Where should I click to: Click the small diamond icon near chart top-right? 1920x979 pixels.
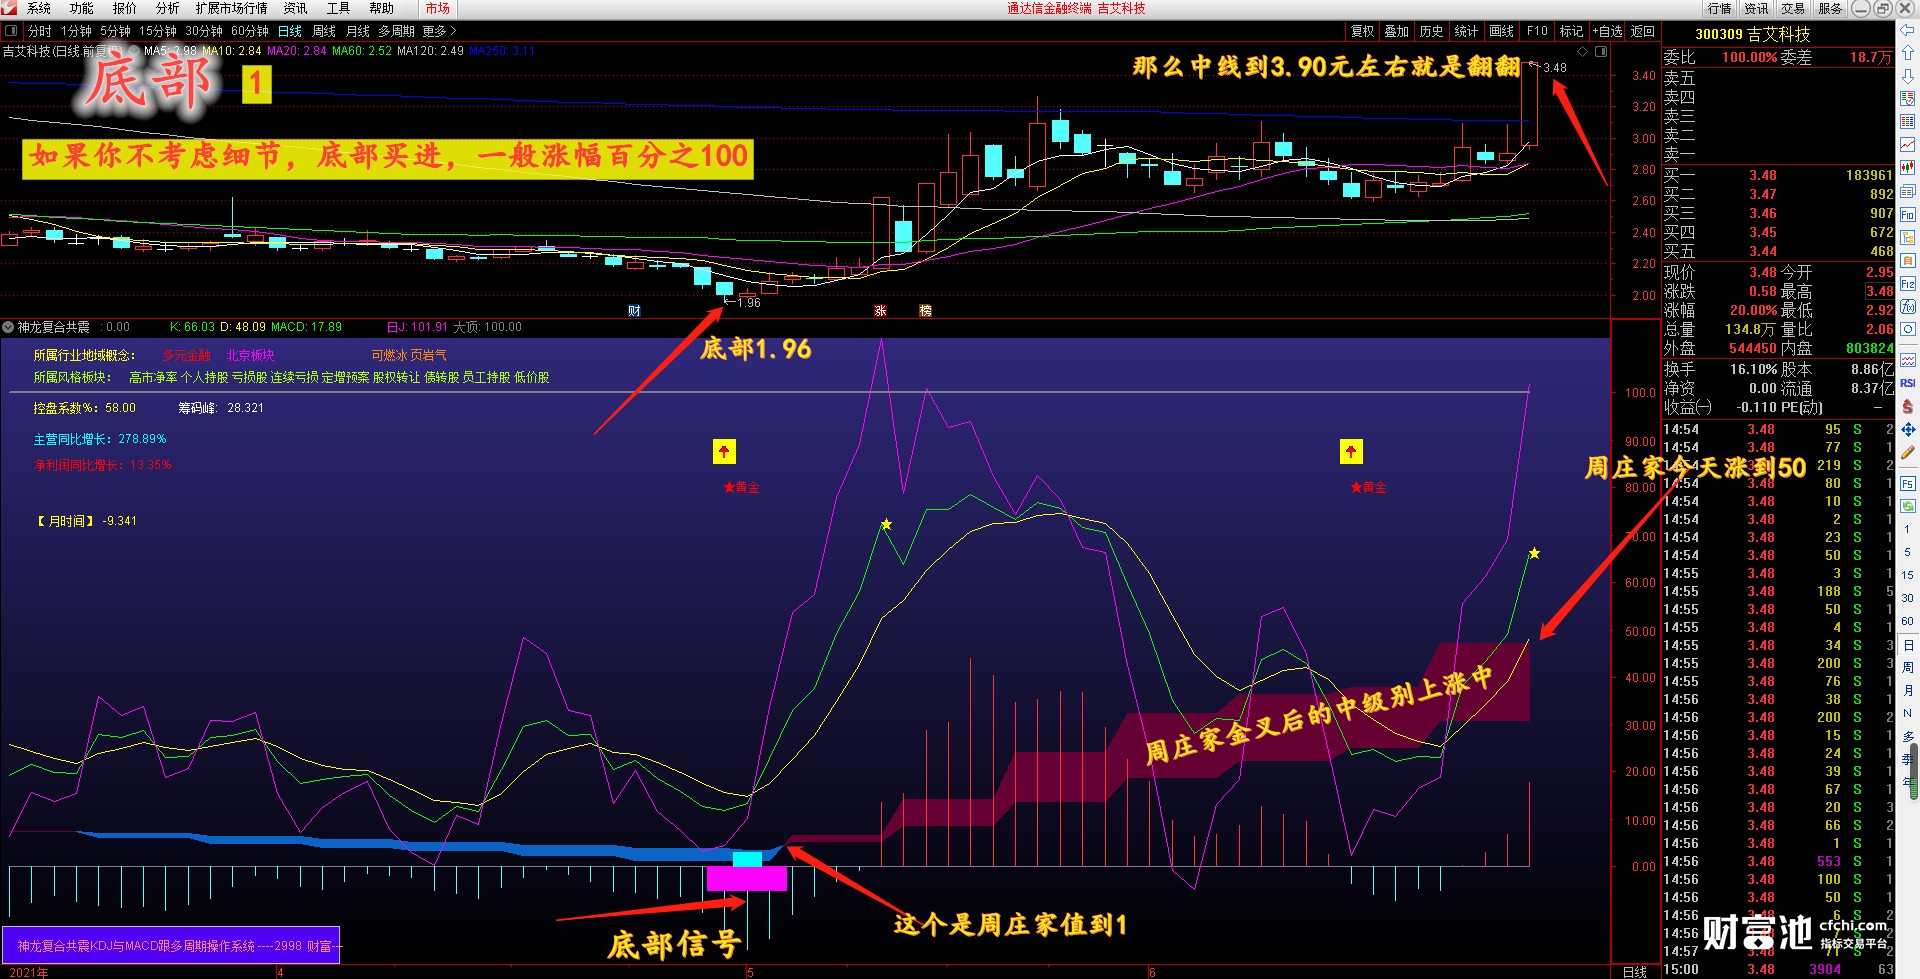pos(1582,51)
